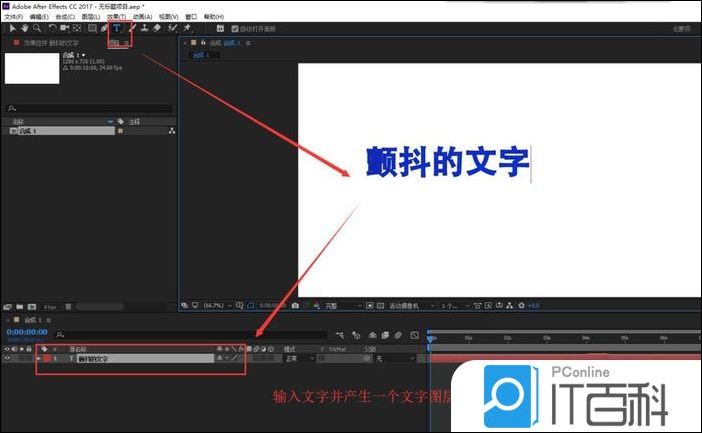Select the Rotation tool
Viewport: 702px width, 433px height.
point(52,28)
